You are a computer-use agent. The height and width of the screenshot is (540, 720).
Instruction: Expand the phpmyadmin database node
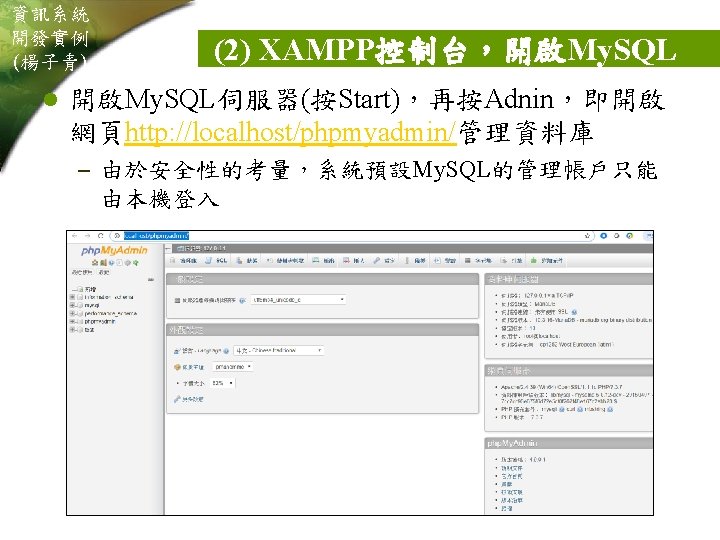tap(73, 321)
